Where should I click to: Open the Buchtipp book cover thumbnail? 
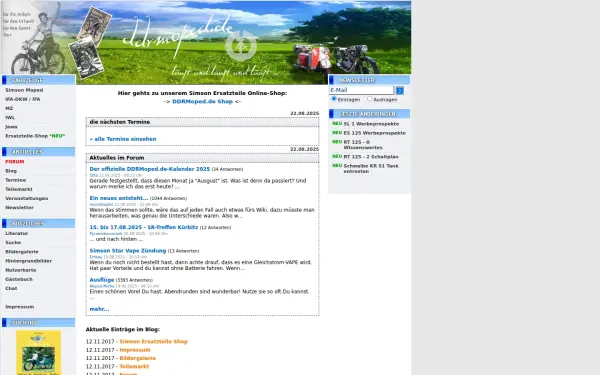click(38, 353)
